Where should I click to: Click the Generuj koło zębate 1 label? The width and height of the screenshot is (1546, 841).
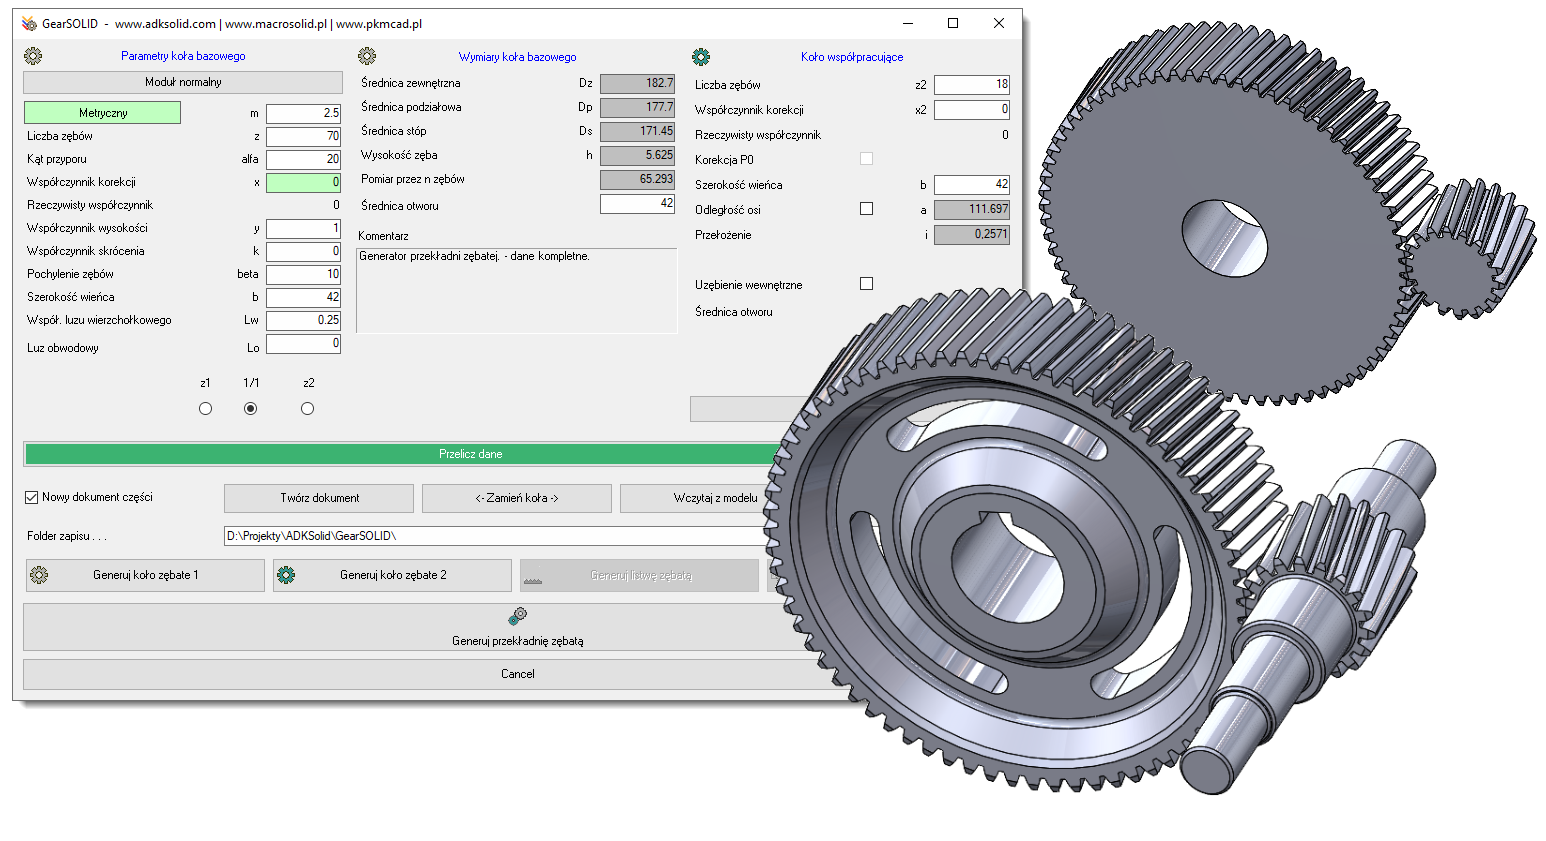pyautogui.click(x=146, y=575)
